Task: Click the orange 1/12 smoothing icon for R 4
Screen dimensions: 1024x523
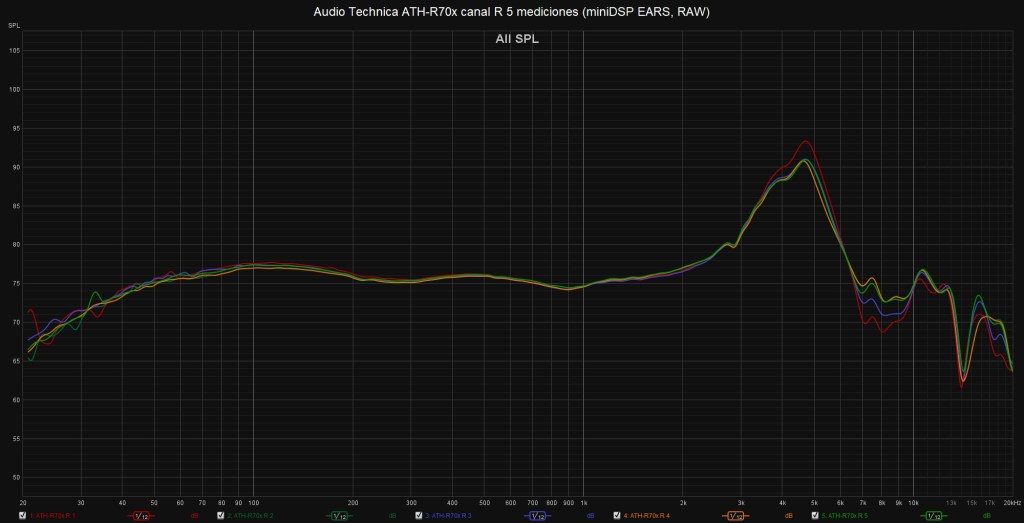Action: (735, 516)
